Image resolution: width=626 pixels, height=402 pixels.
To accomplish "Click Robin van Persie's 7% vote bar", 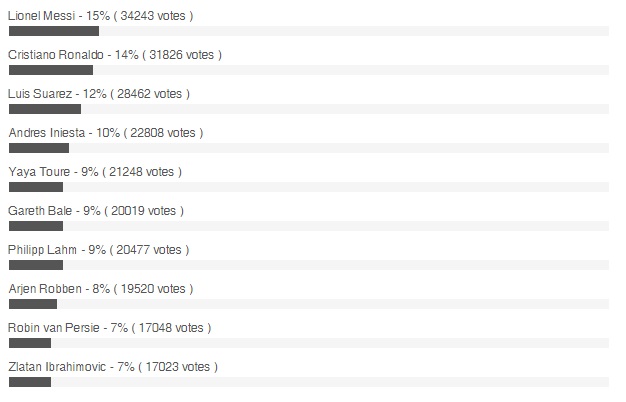I will [x=29, y=343].
